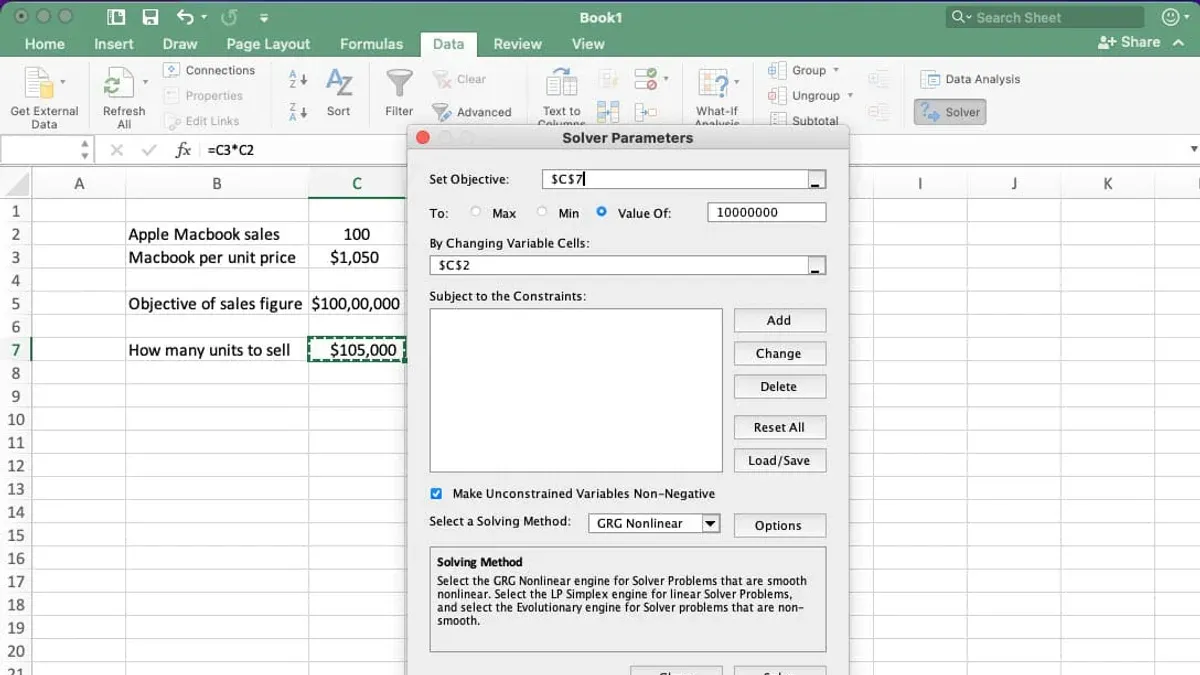This screenshot has width=1200, height=675.
Task: Select column C header
Action: pos(357,184)
